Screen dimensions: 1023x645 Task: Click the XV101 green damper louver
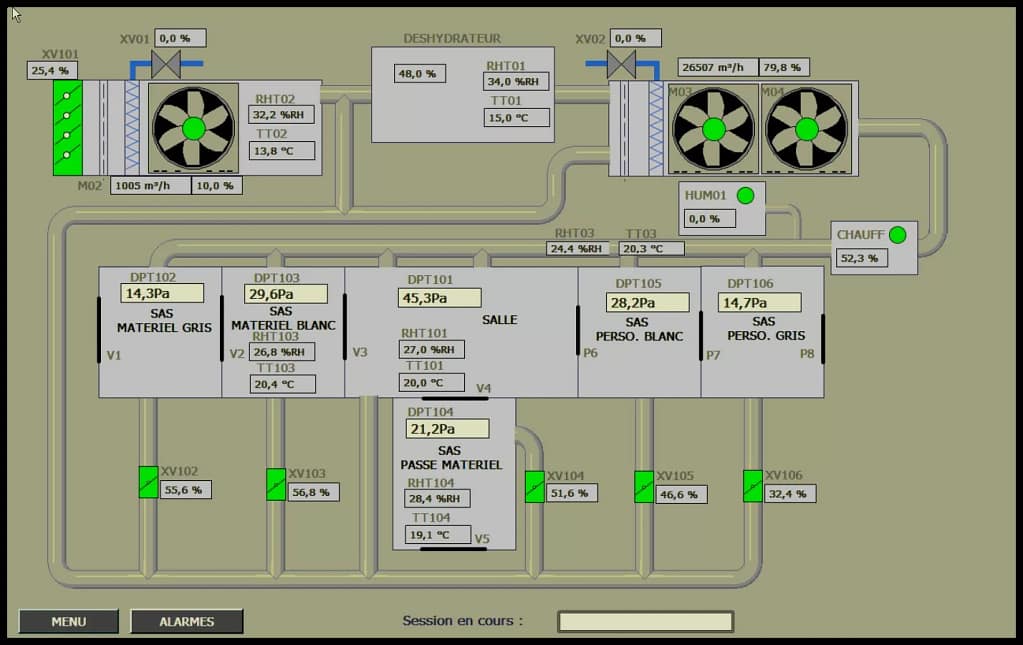(67, 128)
